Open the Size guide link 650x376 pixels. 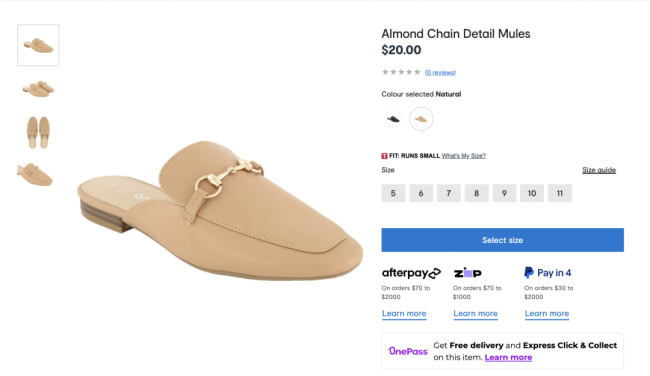pyautogui.click(x=599, y=170)
